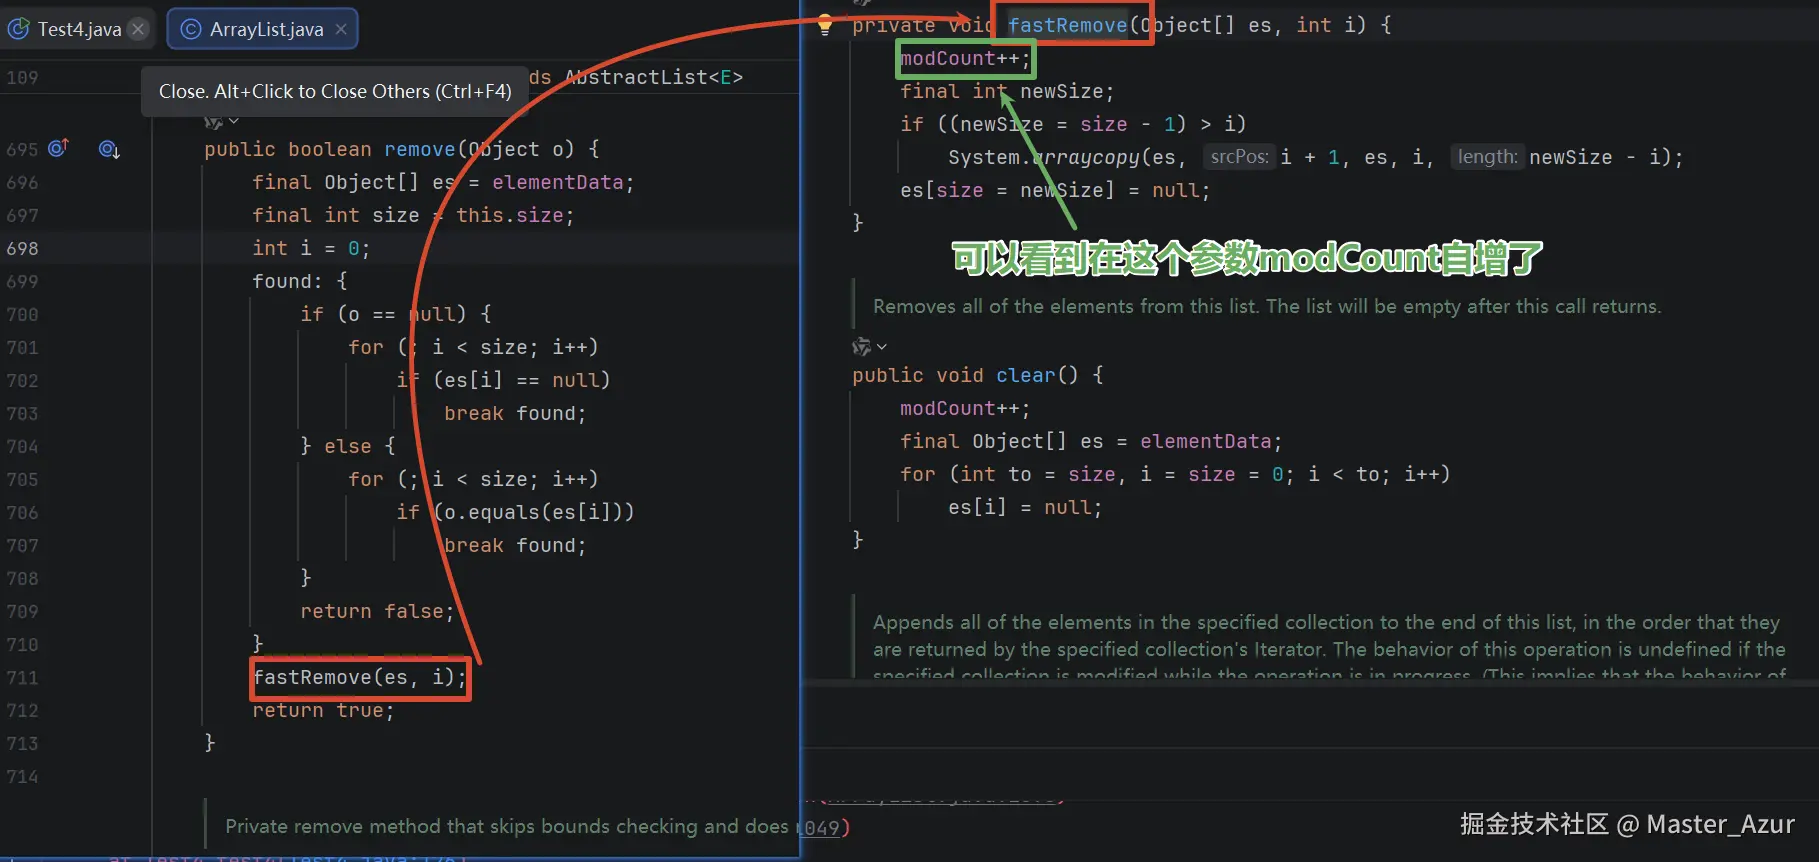Click 'clear' in public void clear signature
Viewport: 1819px width, 862px height.
point(1025,375)
